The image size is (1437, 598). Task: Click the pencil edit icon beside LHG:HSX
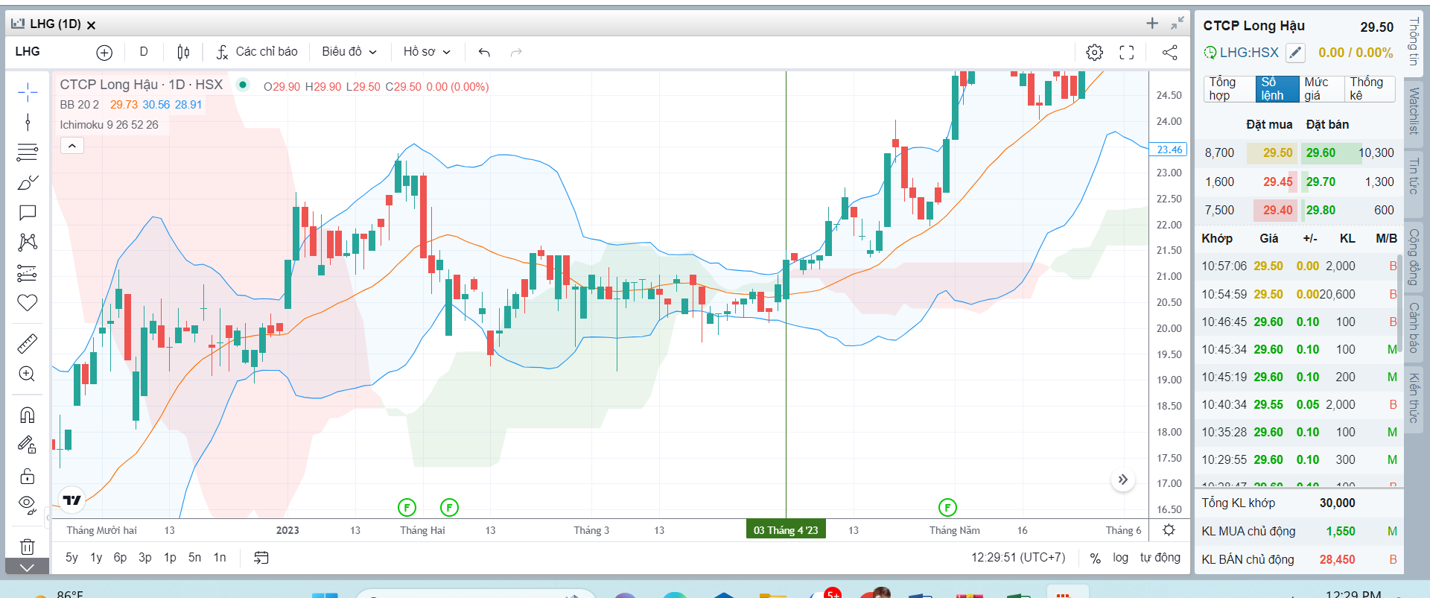click(x=1296, y=53)
